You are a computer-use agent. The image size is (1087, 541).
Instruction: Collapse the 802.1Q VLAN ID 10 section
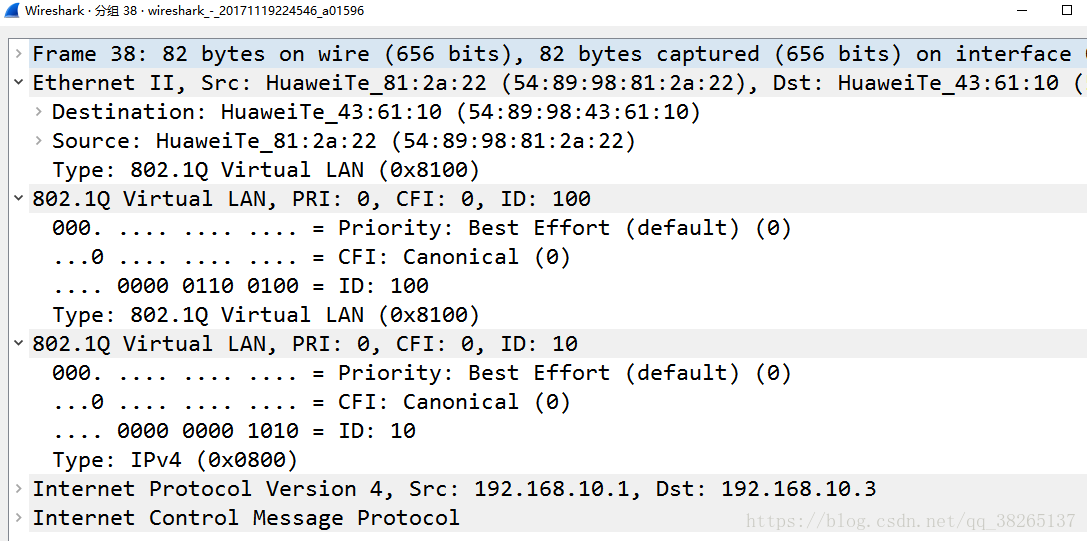tap(18, 343)
